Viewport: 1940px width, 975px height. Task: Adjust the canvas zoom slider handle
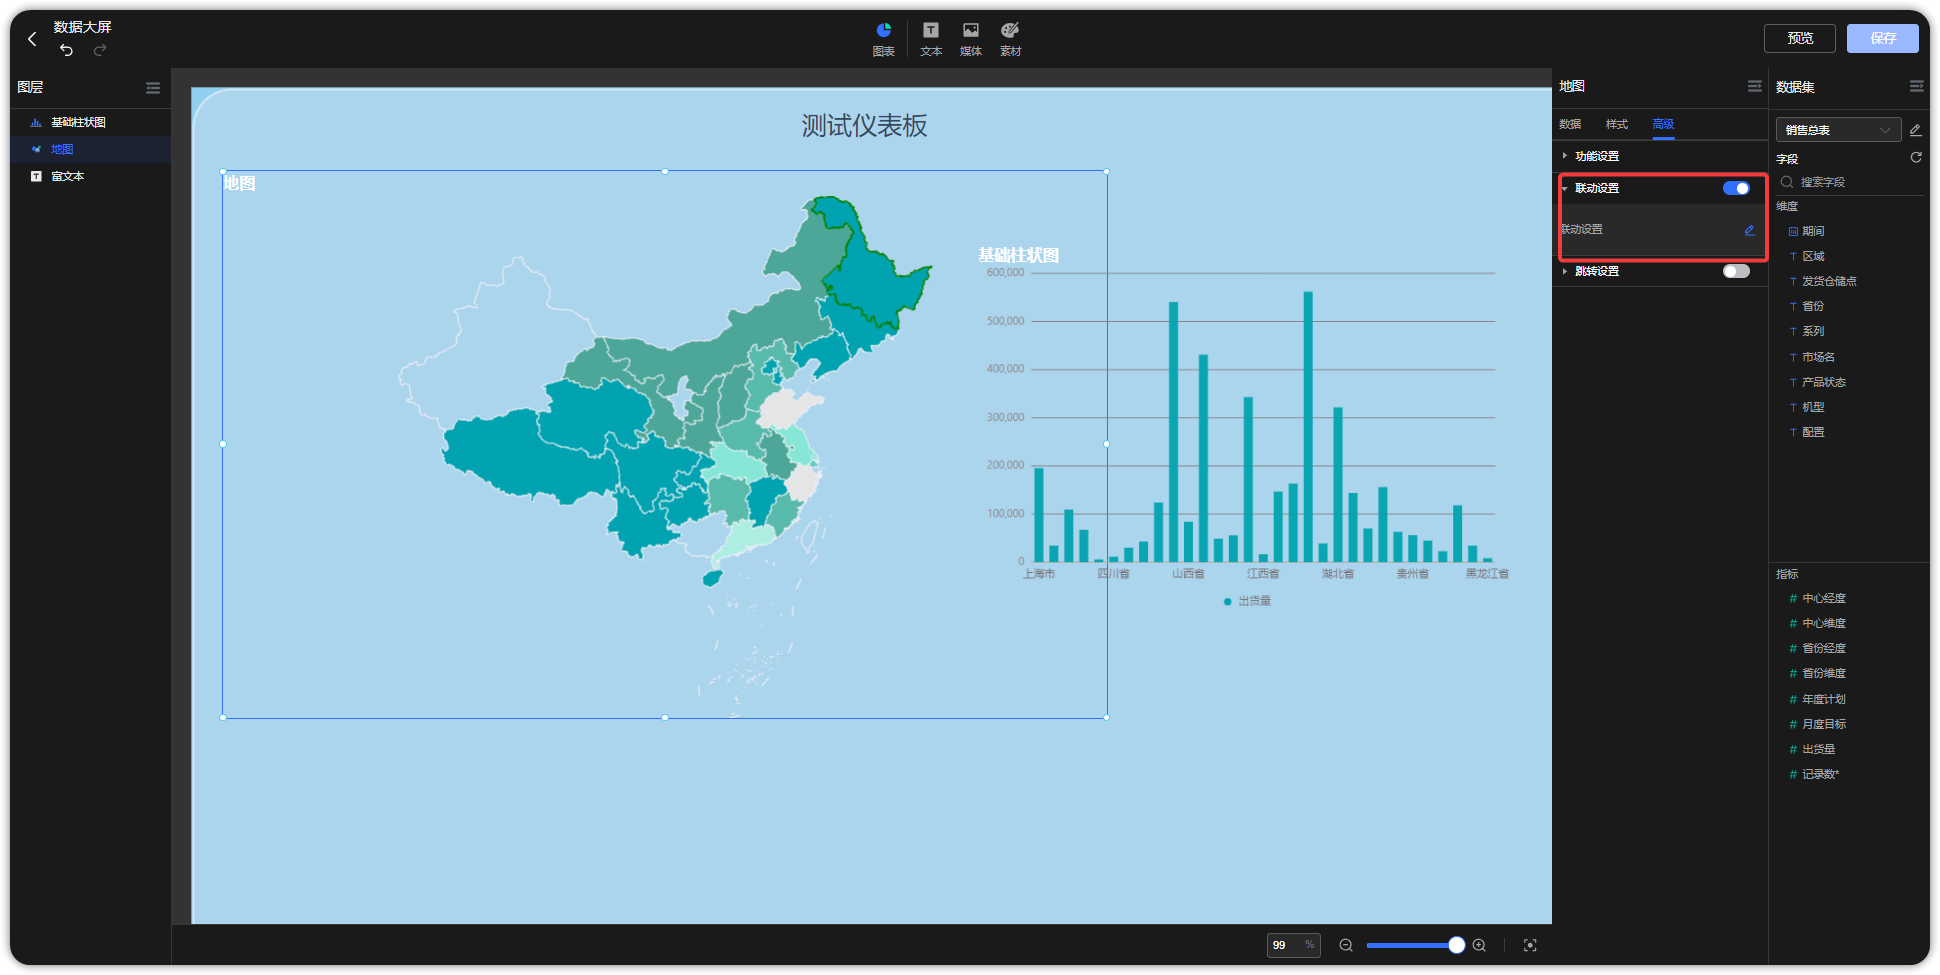pos(1456,945)
